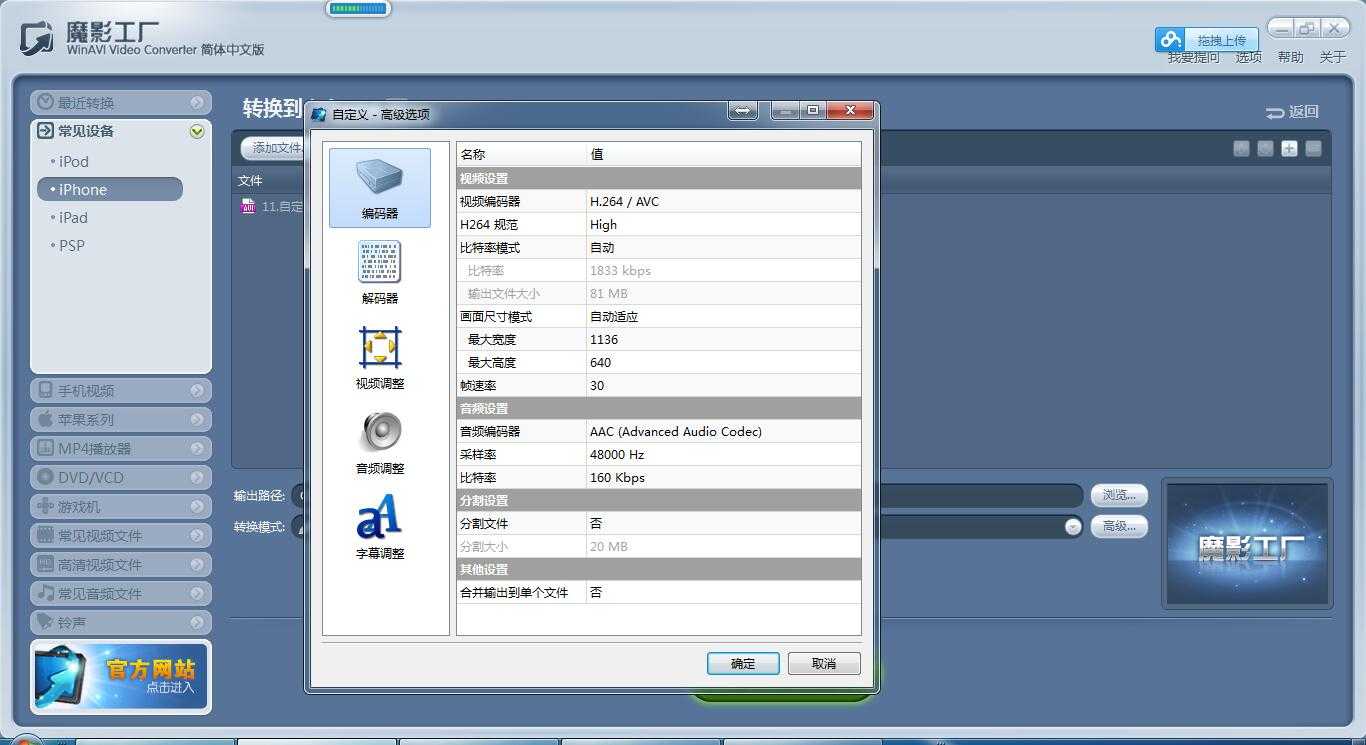1366x745 pixels.
Task: Open the 转换模式 dropdown arrow
Action: pos(1073,526)
